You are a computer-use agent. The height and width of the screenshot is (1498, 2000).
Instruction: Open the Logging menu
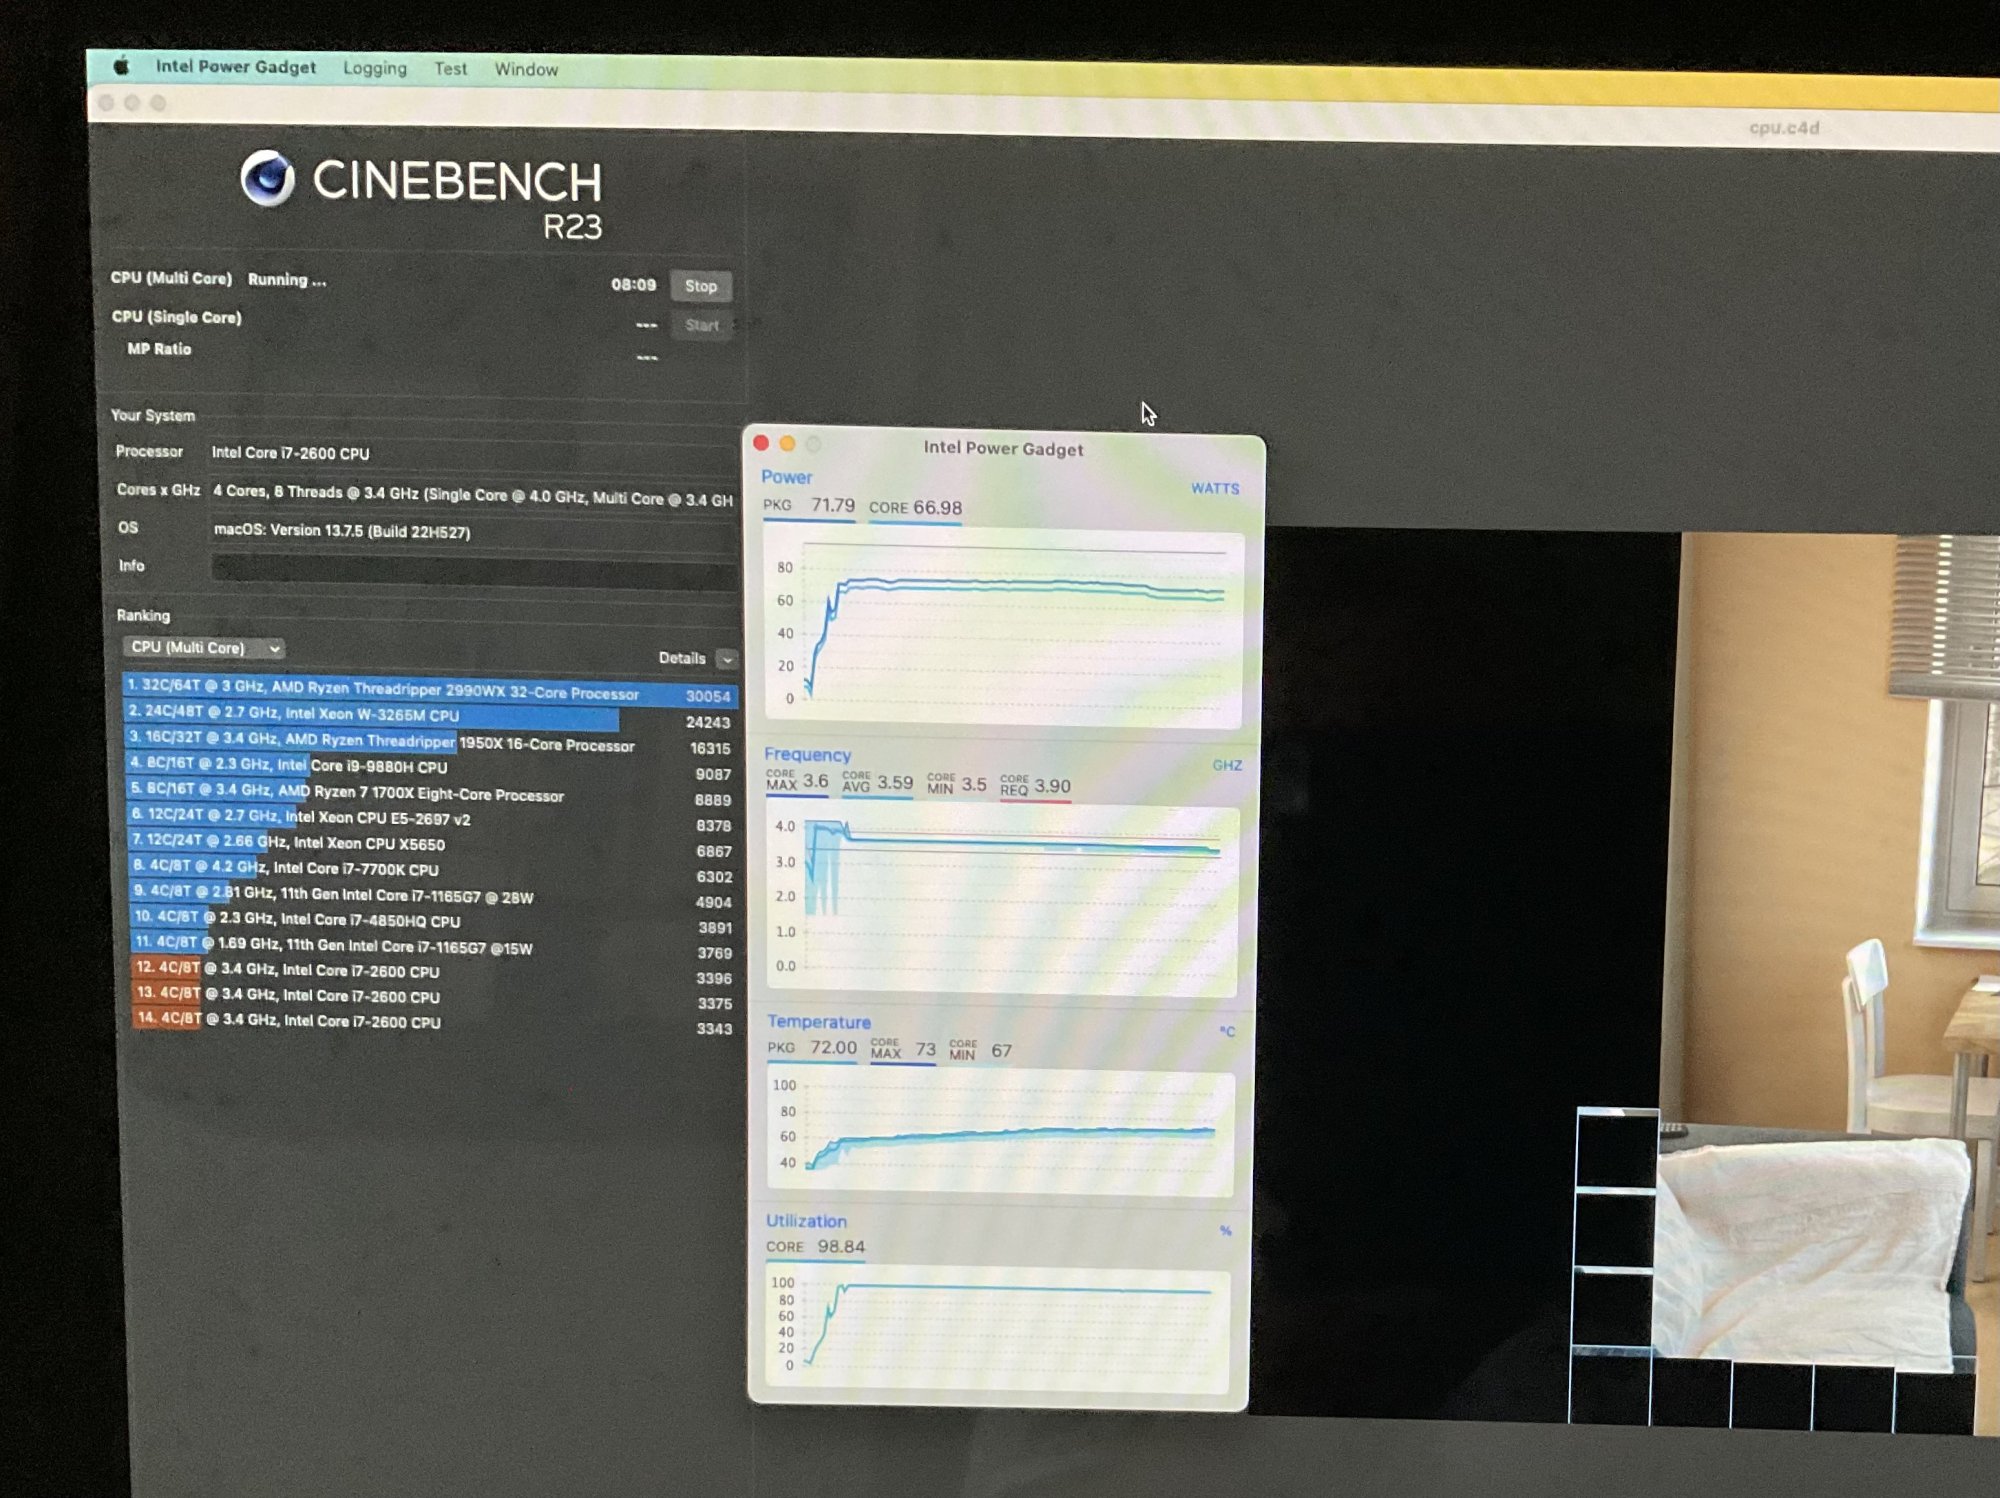[375, 68]
